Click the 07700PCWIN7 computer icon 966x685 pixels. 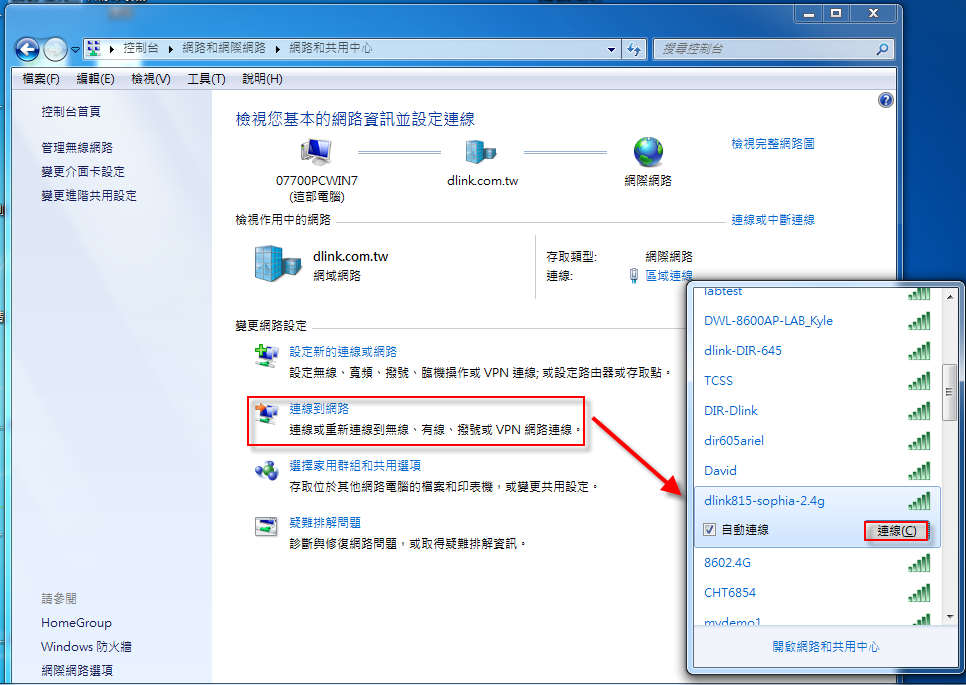click(x=316, y=152)
